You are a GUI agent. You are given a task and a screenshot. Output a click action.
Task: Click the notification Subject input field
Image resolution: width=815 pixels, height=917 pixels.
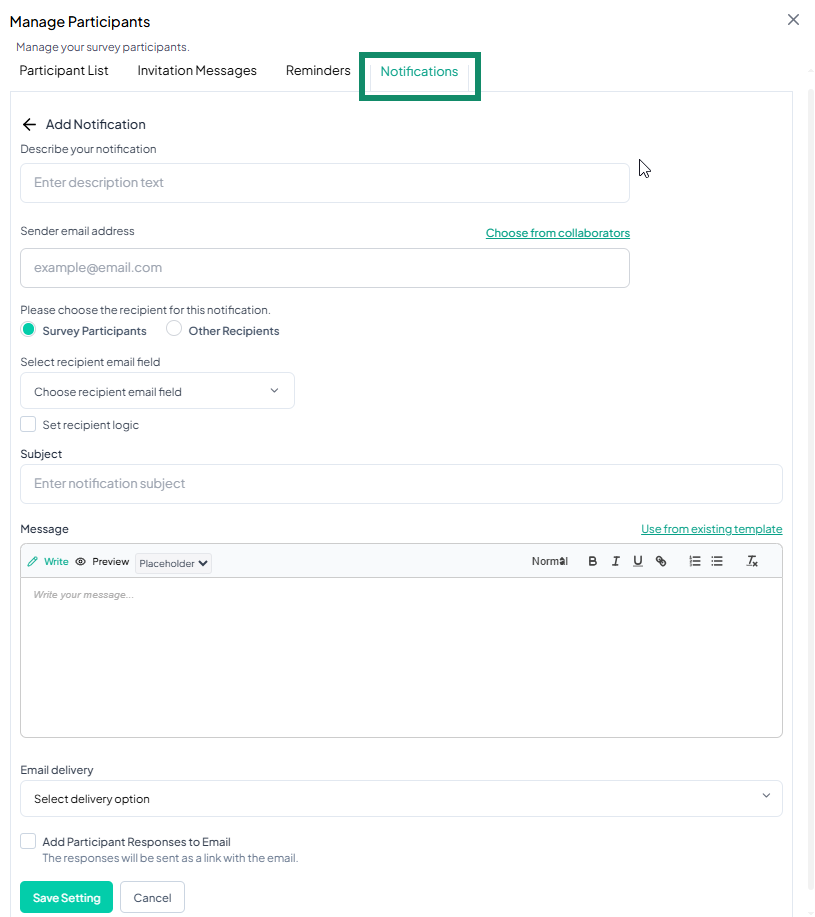coord(401,484)
